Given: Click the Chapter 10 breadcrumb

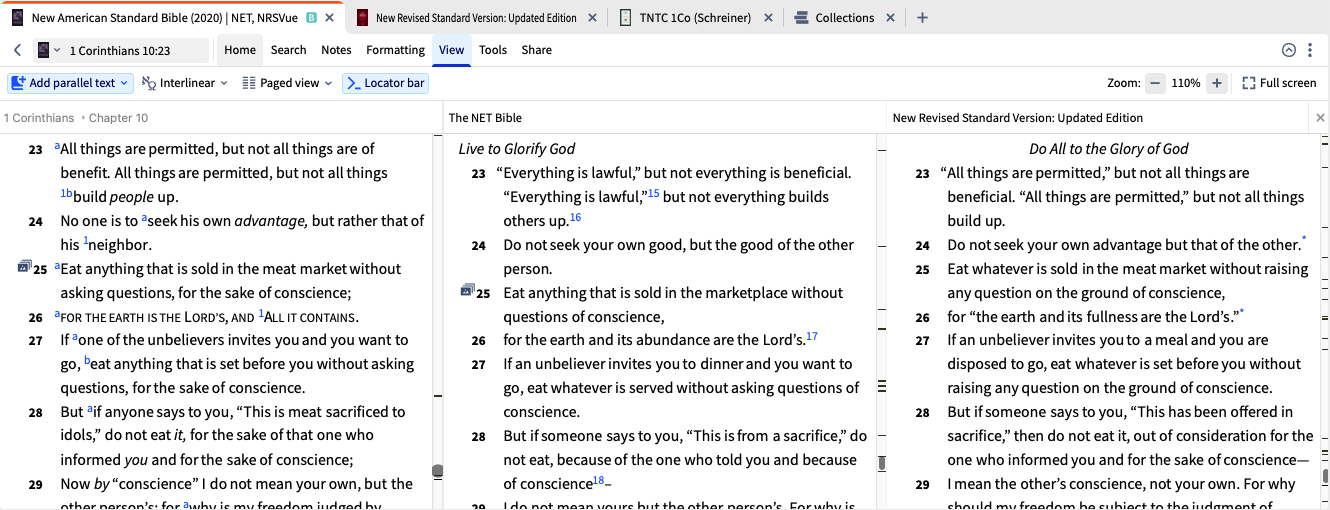Looking at the screenshot, I should point(118,118).
